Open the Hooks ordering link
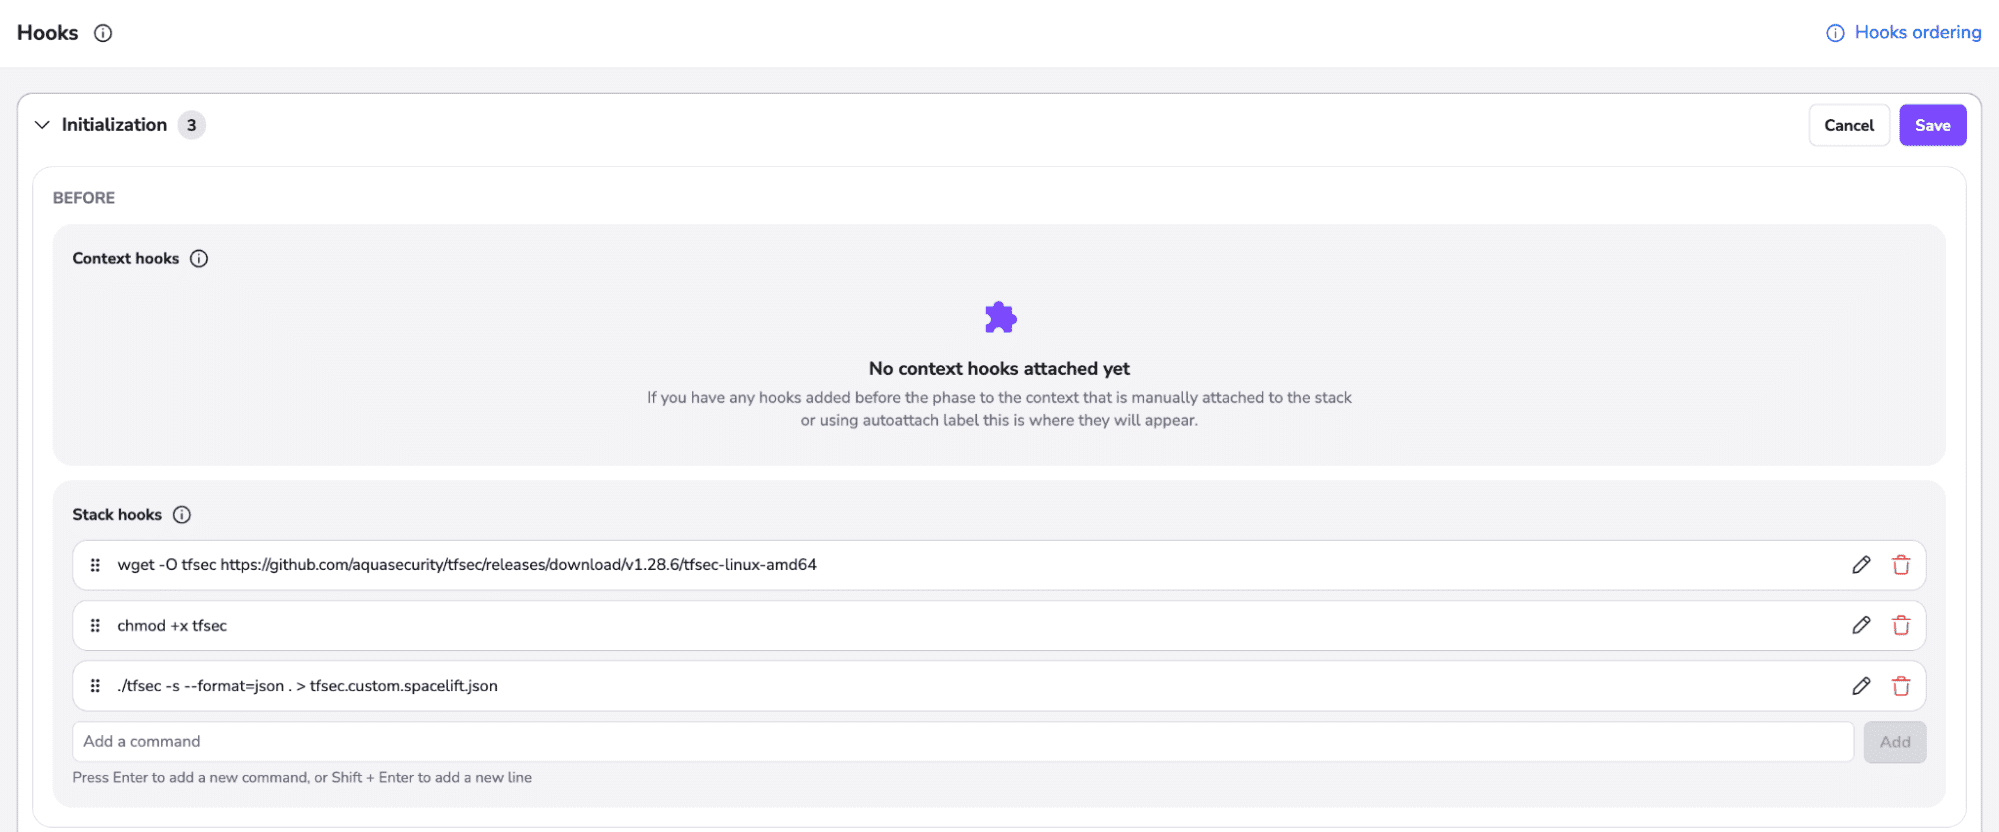The image size is (1999, 832). click(1917, 32)
